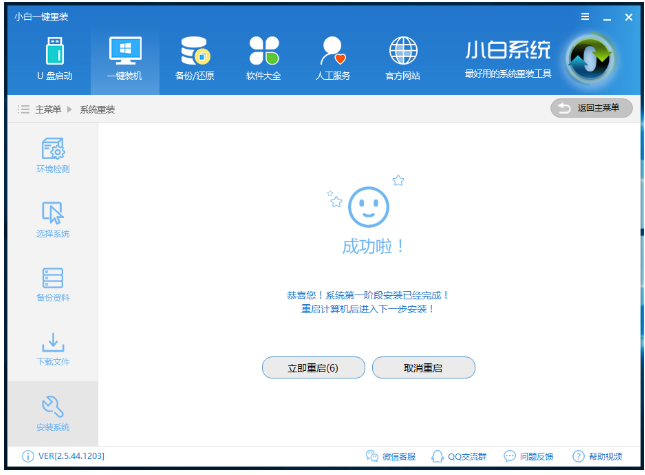Viewport: 645px width, 475px height.
Task: Click 选择系统 step in sidebar
Action: point(53,220)
